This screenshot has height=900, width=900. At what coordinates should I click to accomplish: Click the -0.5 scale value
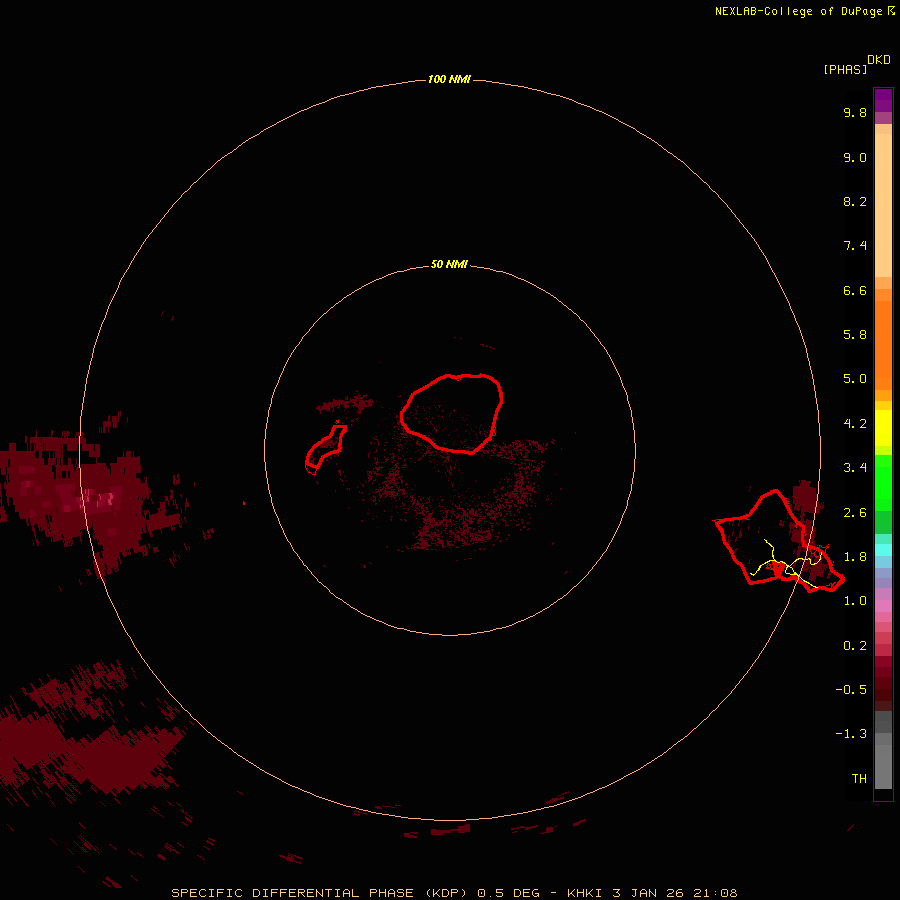[851, 690]
